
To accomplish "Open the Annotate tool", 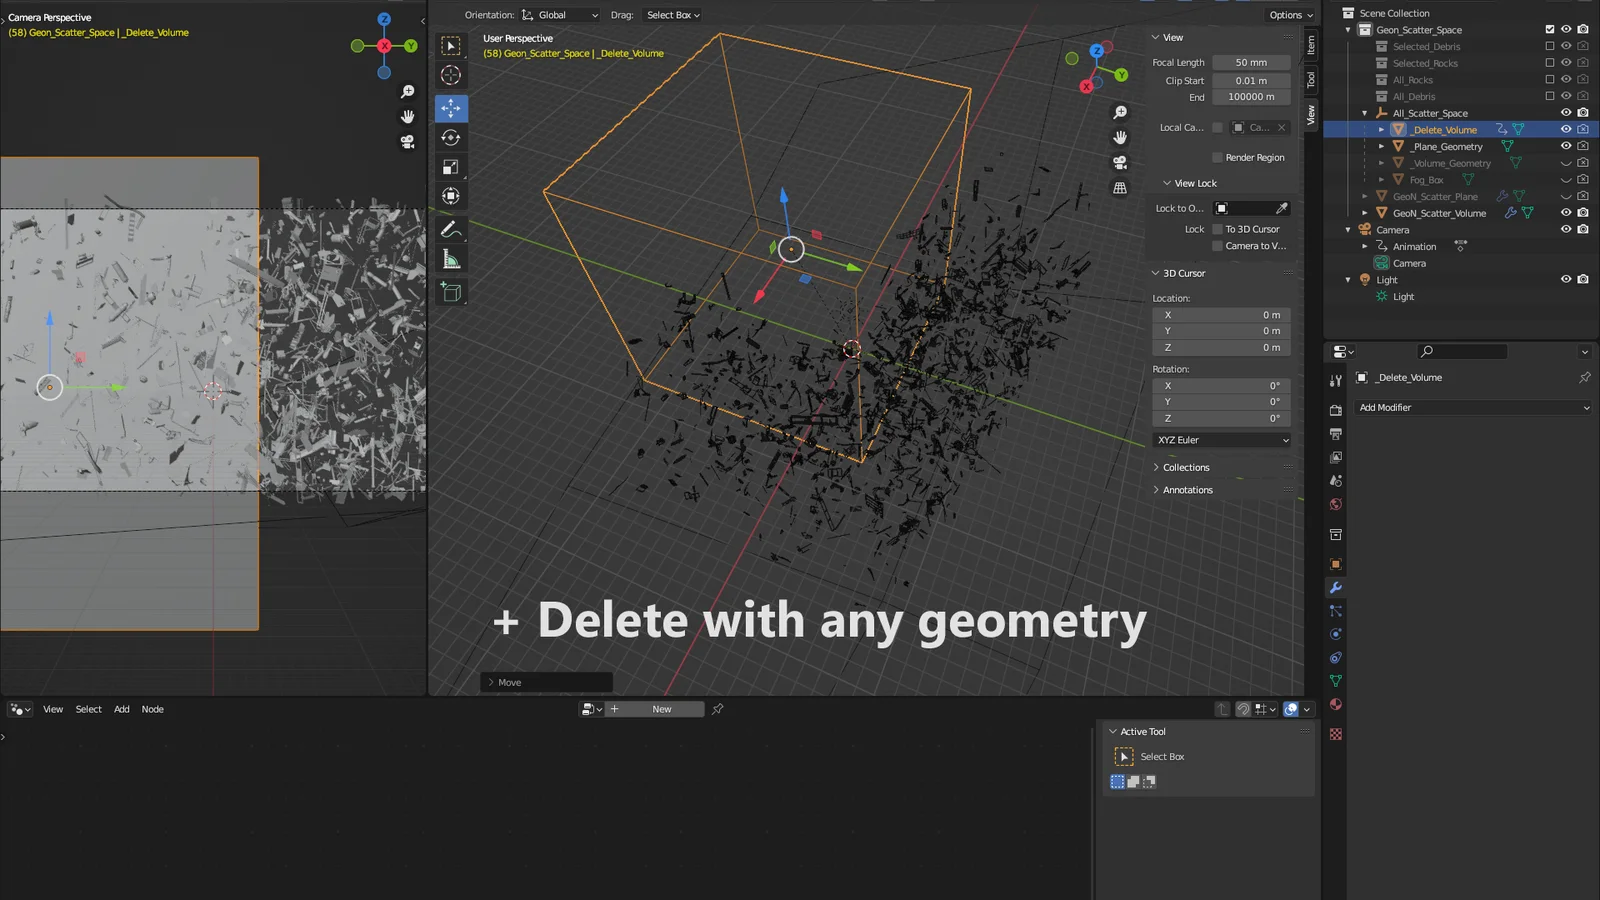I will [451, 227].
